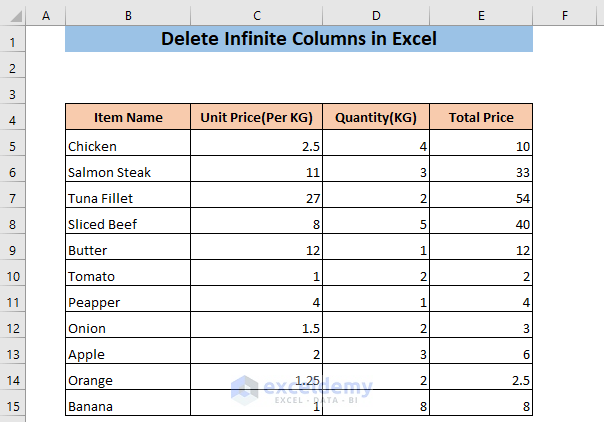Image resolution: width=604 pixels, height=422 pixels.
Task: Click the 'Peapper' item cell
Action: (x=128, y=302)
